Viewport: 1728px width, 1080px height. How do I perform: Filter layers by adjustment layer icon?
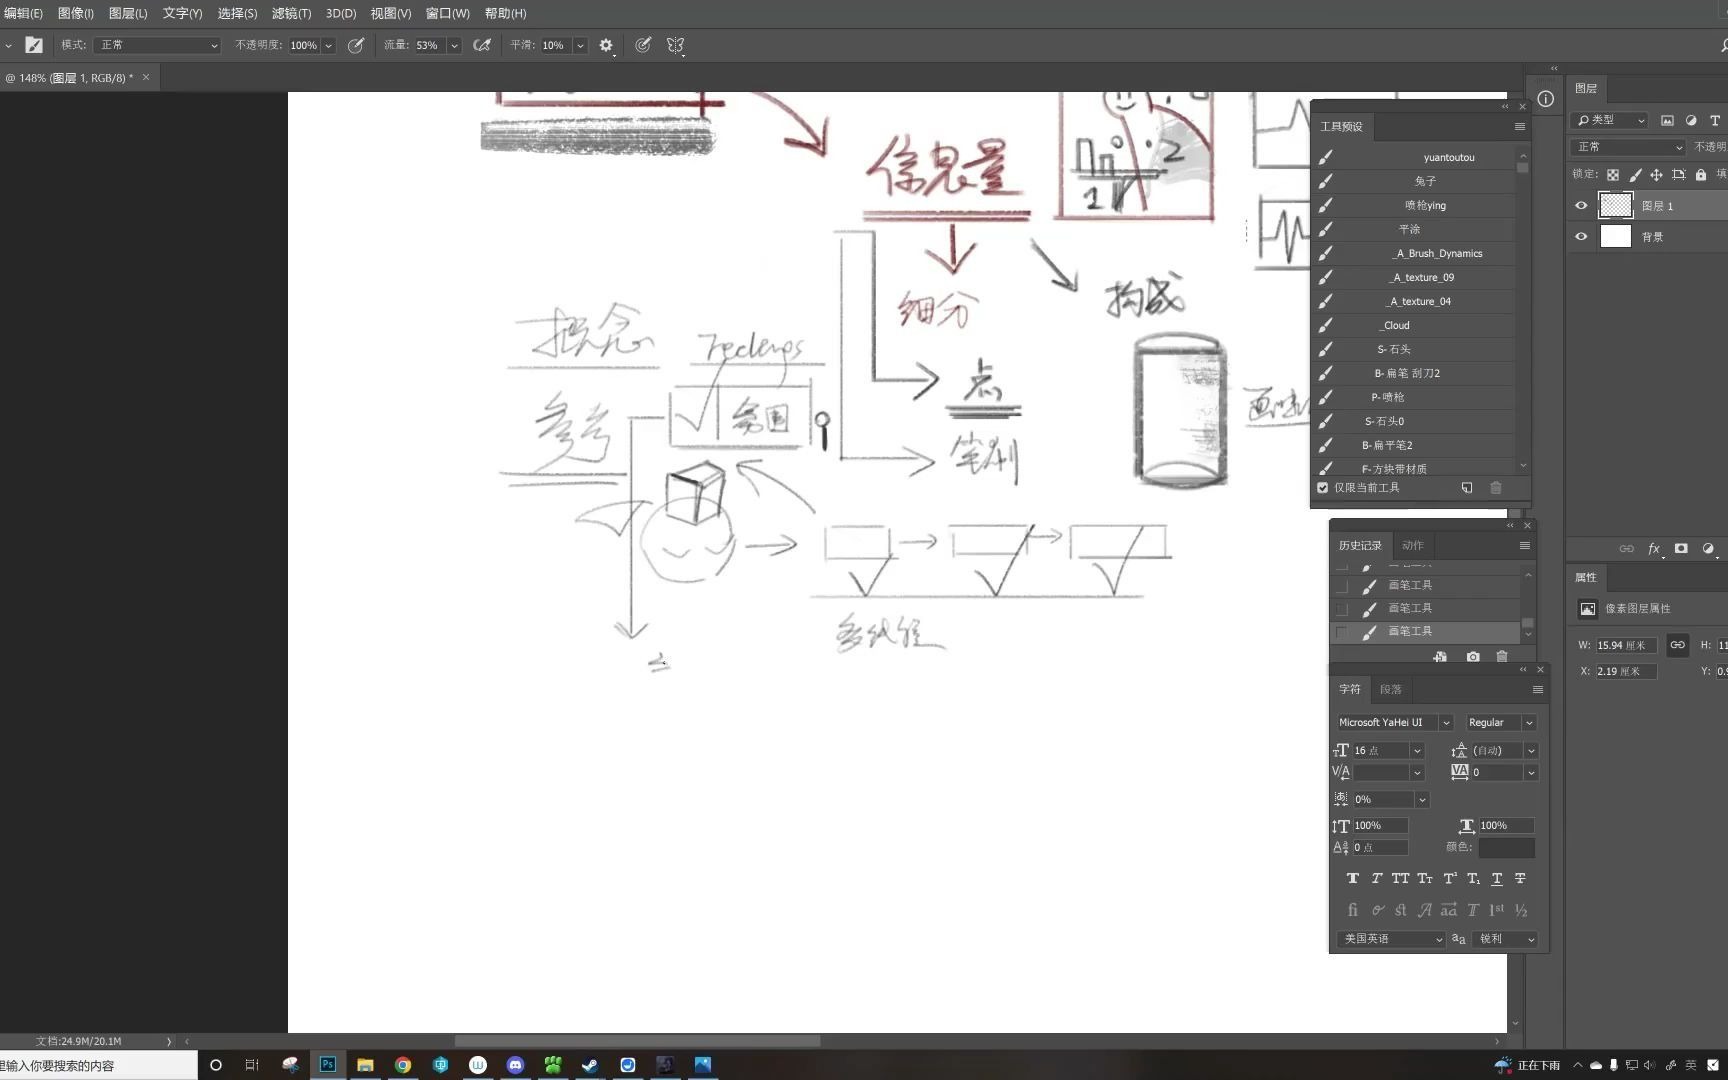1691,120
